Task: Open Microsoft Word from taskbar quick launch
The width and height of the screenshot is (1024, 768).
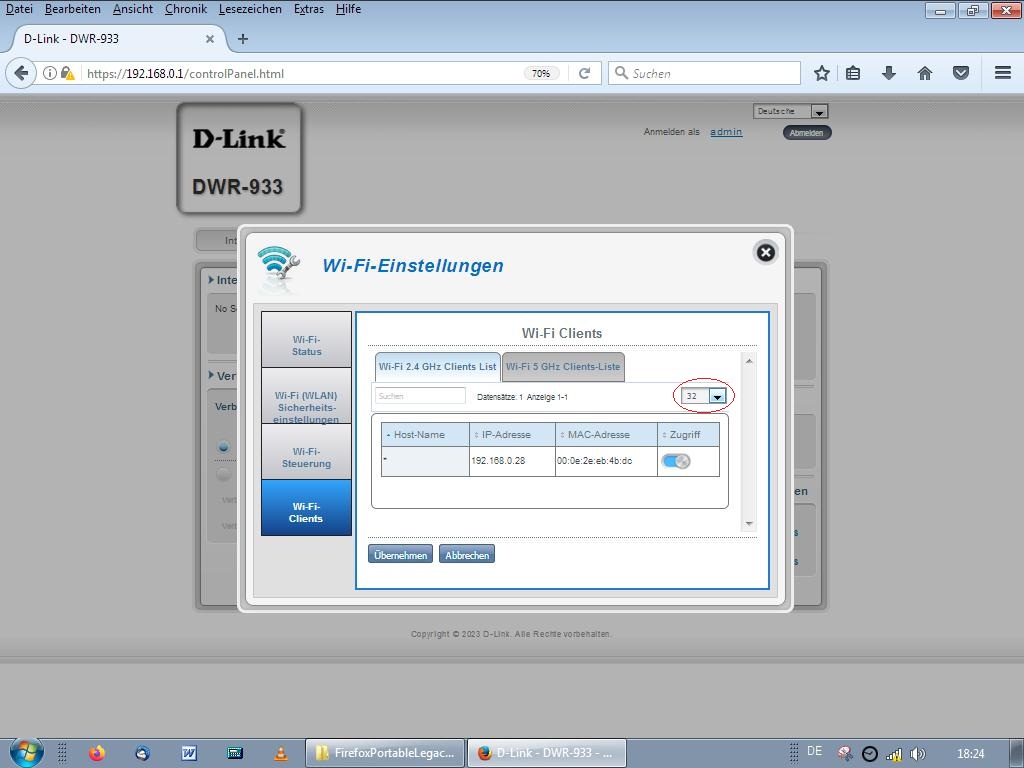Action: coord(189,753)
